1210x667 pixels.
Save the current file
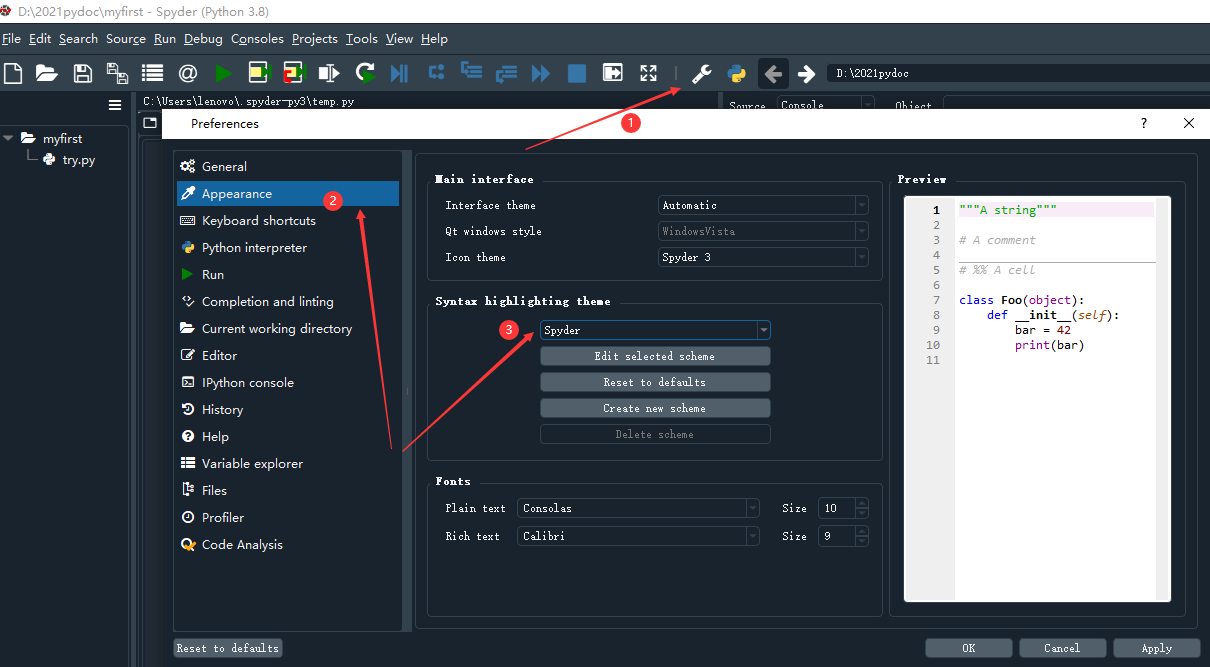click(83, 73)
